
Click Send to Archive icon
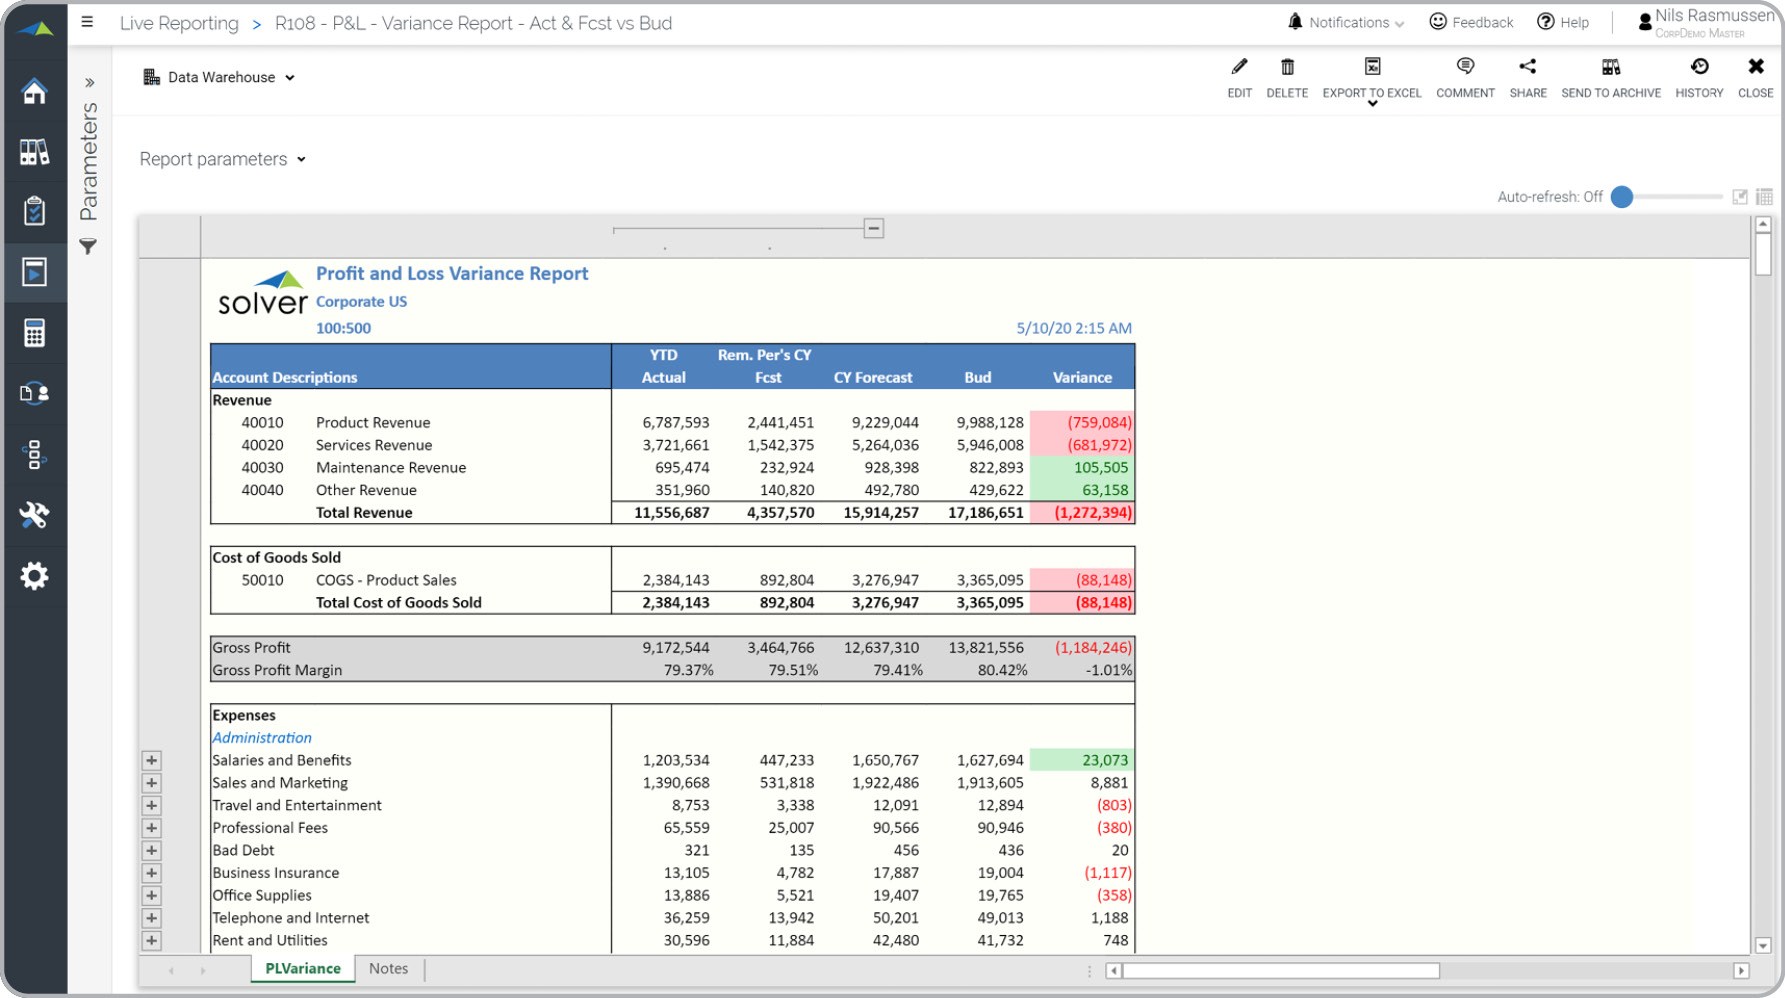pos(1610,68)
